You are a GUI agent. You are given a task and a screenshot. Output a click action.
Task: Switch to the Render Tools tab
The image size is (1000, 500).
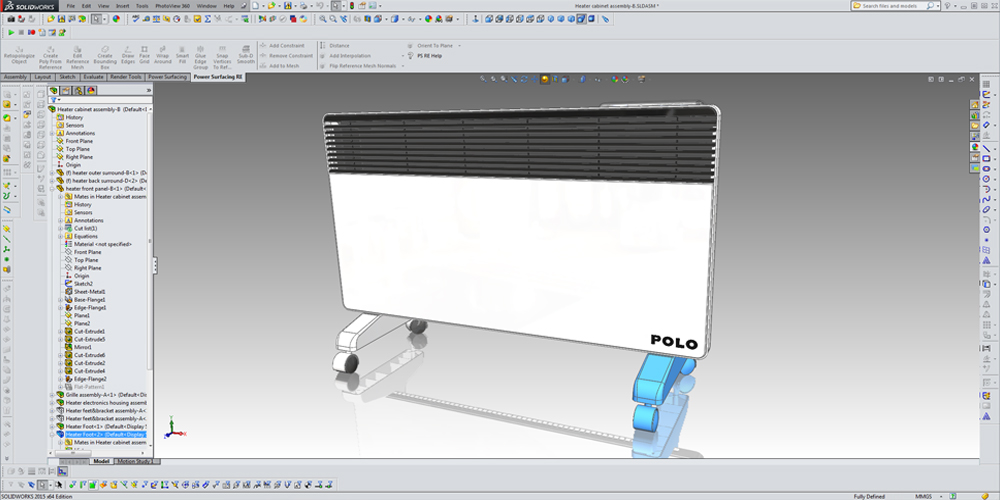[x=126, y=77]
